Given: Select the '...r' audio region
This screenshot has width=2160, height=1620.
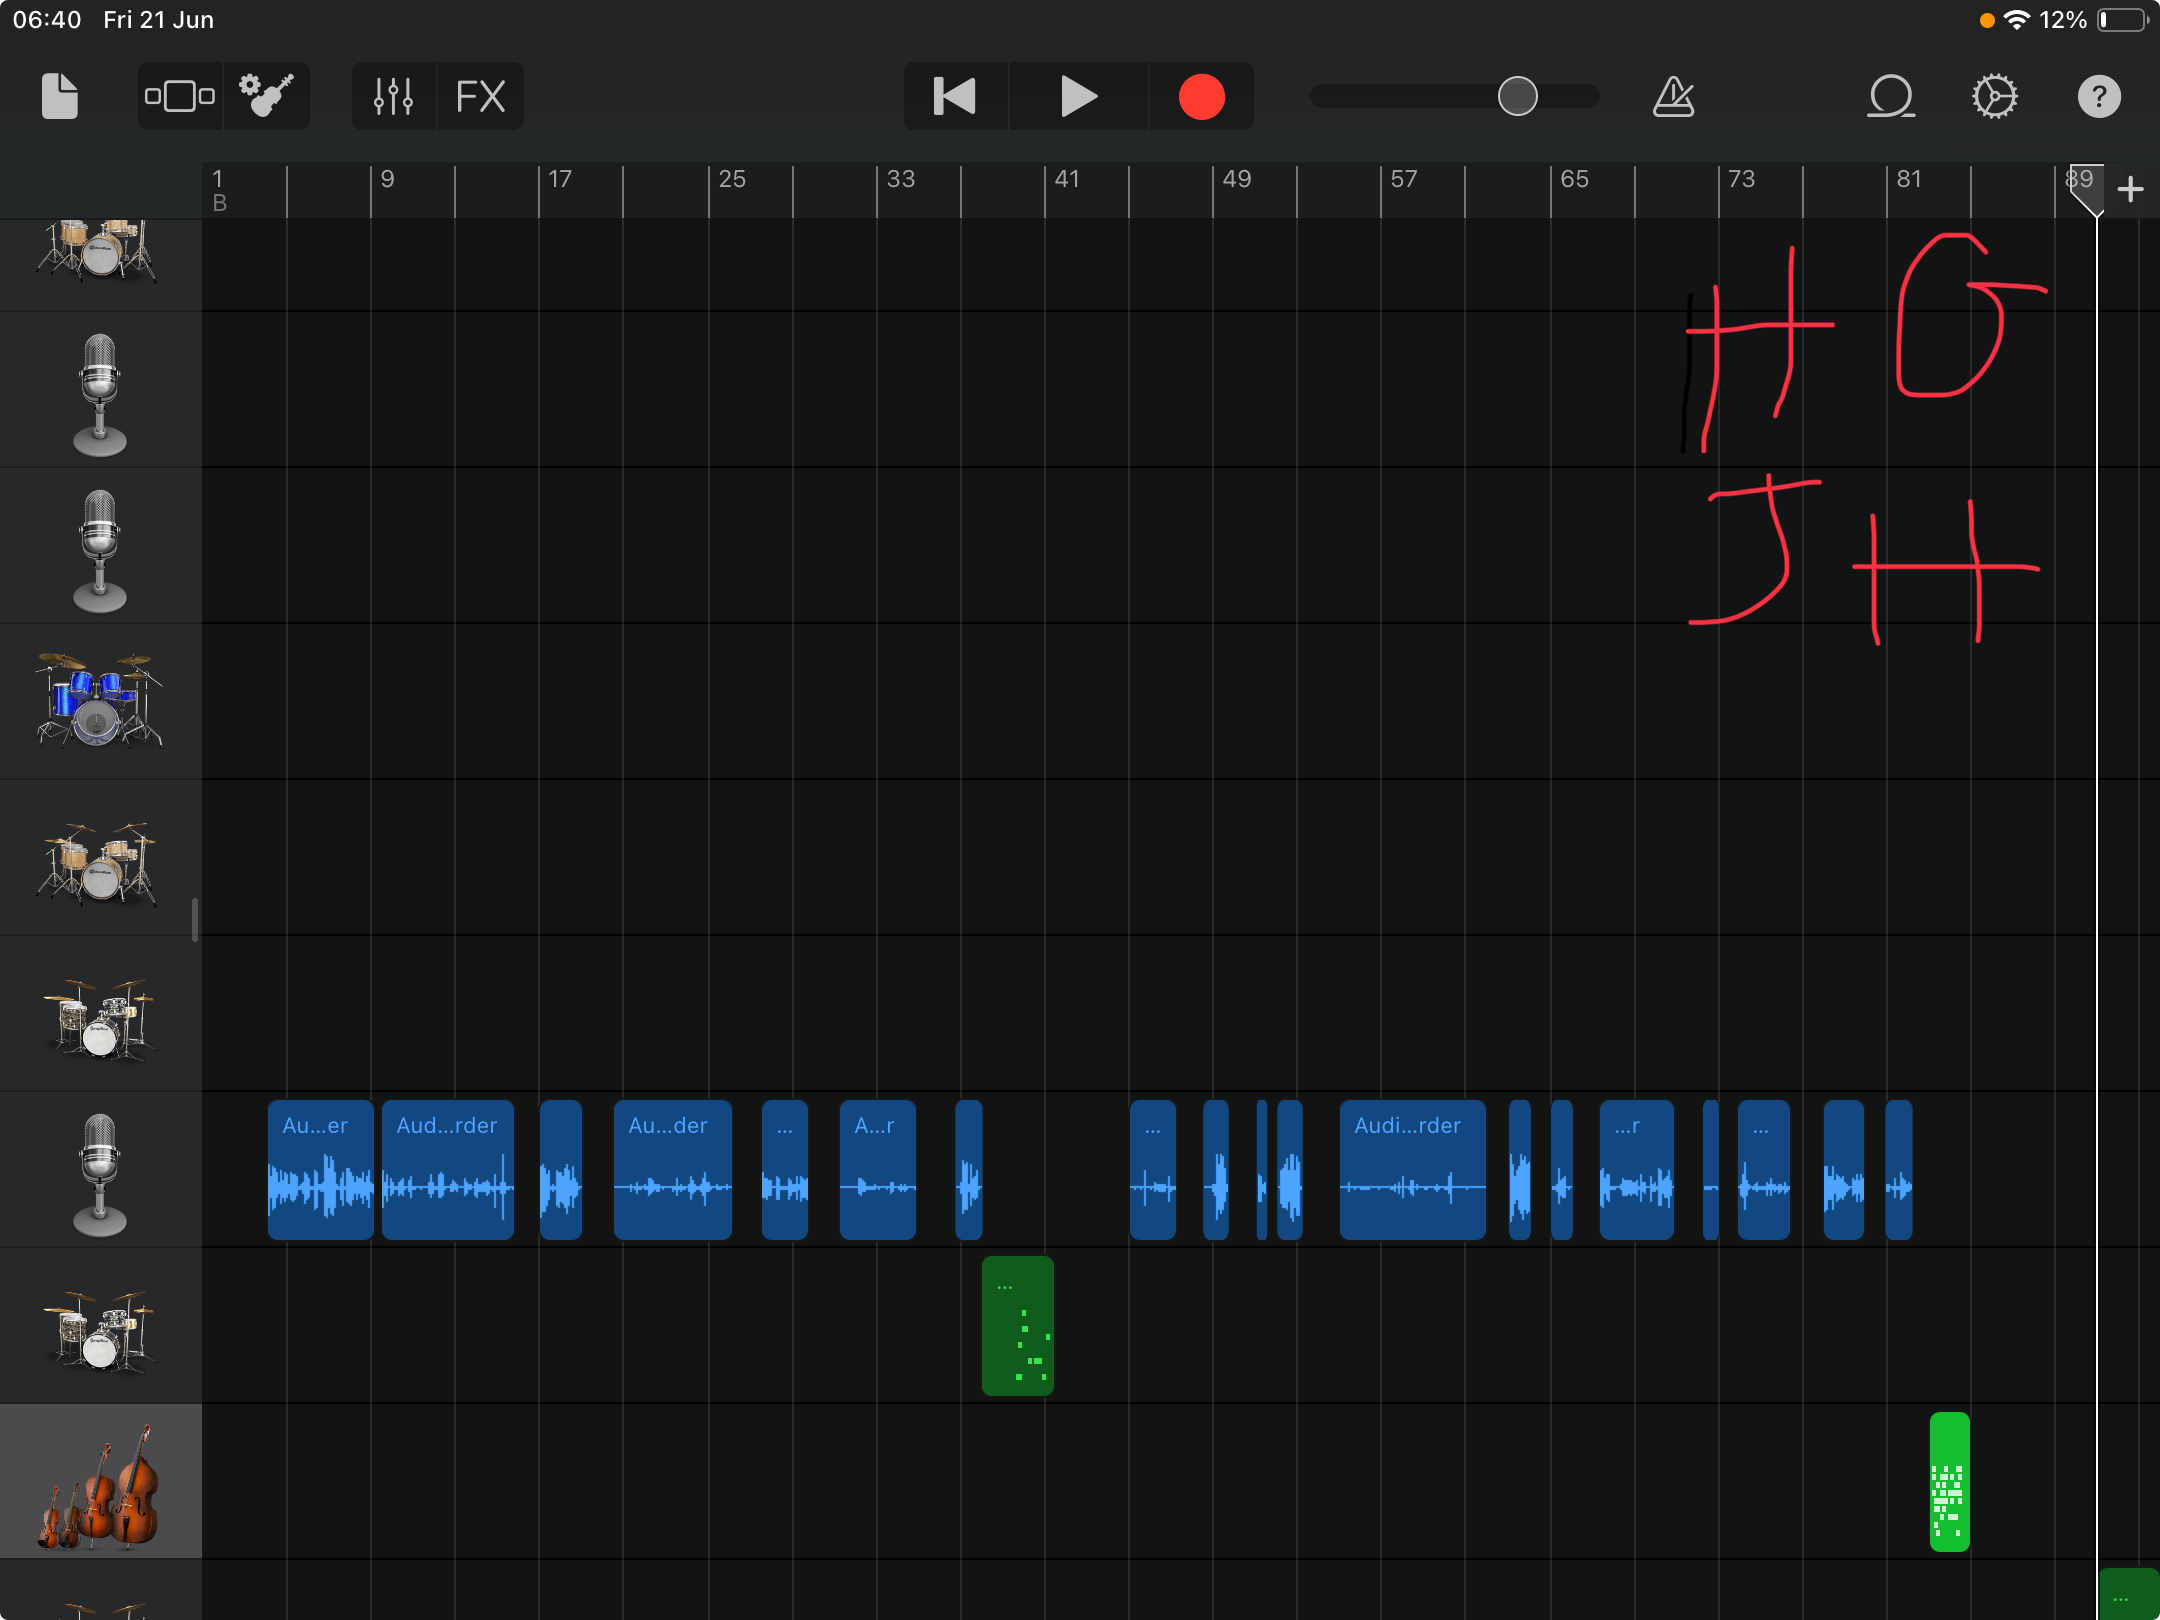Looking at the screenshot, I should click(x=1636, y=1170).
